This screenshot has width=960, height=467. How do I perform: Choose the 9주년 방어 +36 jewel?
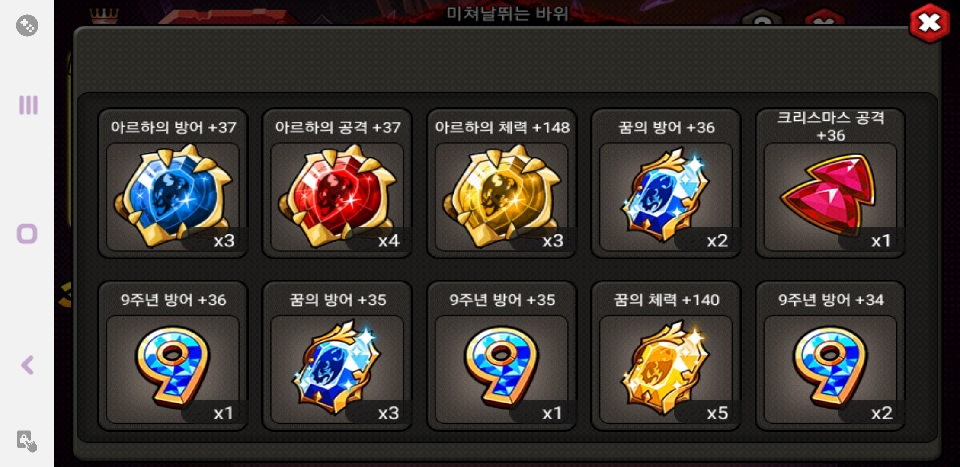[x=173, y=356]
